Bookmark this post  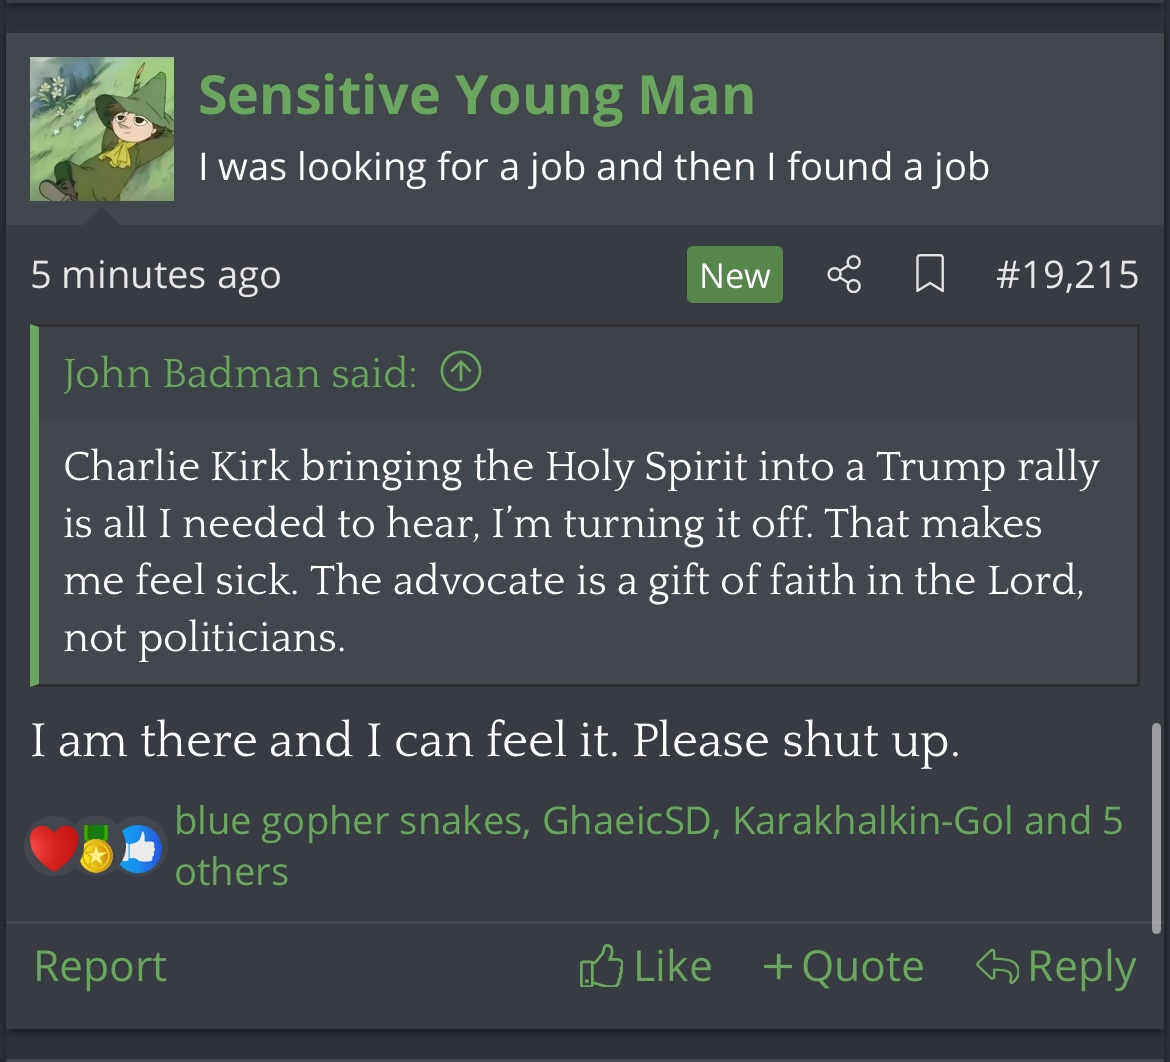[930, 275]
